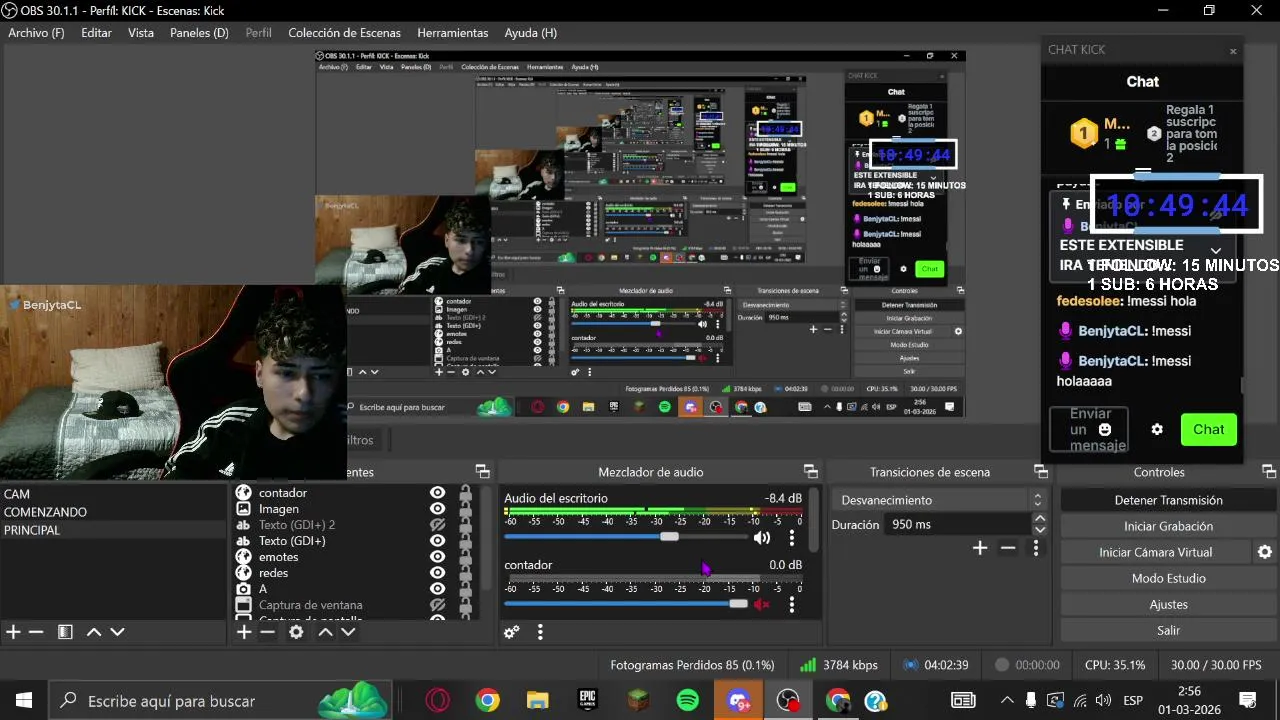This screenshot has width=1280, height=720.
Task: Open the Paneles menu
Action: [x=199, y=33]
